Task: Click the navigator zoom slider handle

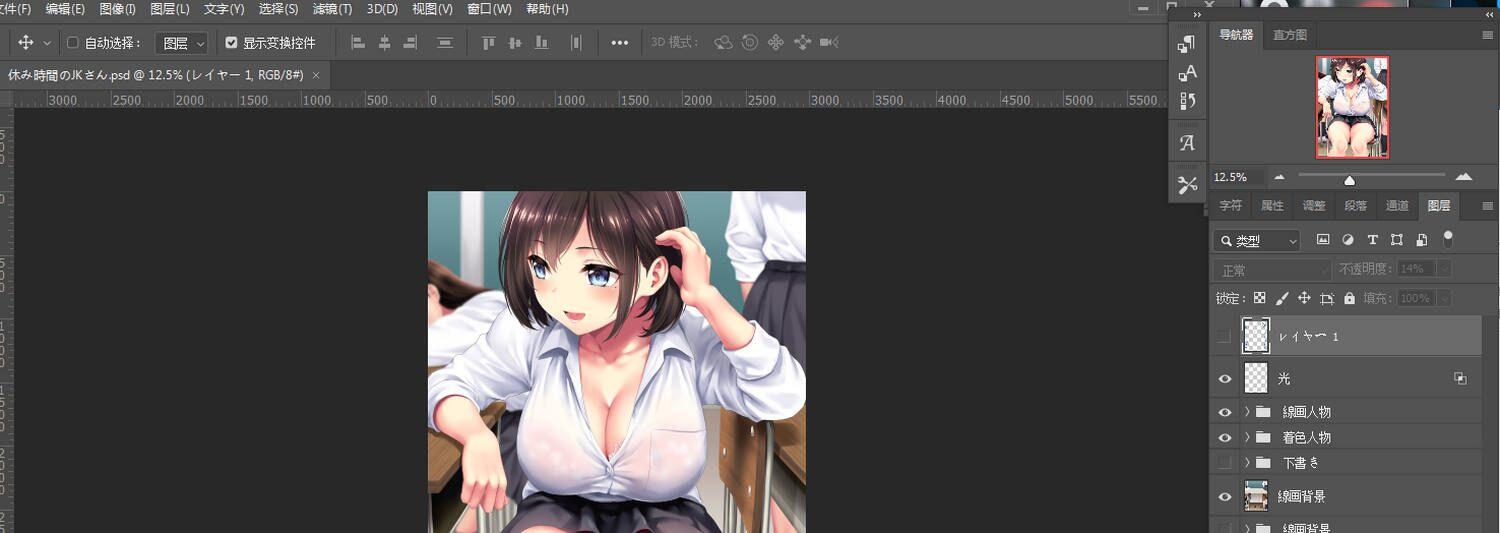Action: [x=1349, y=180]
